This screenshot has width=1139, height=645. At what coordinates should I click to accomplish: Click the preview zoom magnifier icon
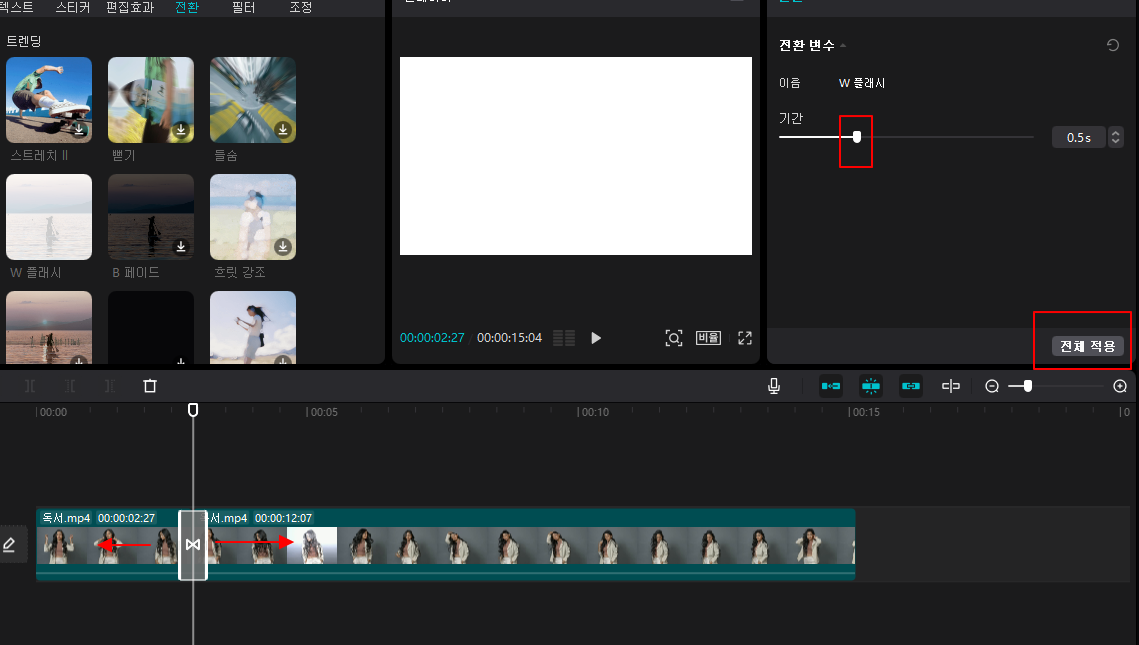[673, 338]
